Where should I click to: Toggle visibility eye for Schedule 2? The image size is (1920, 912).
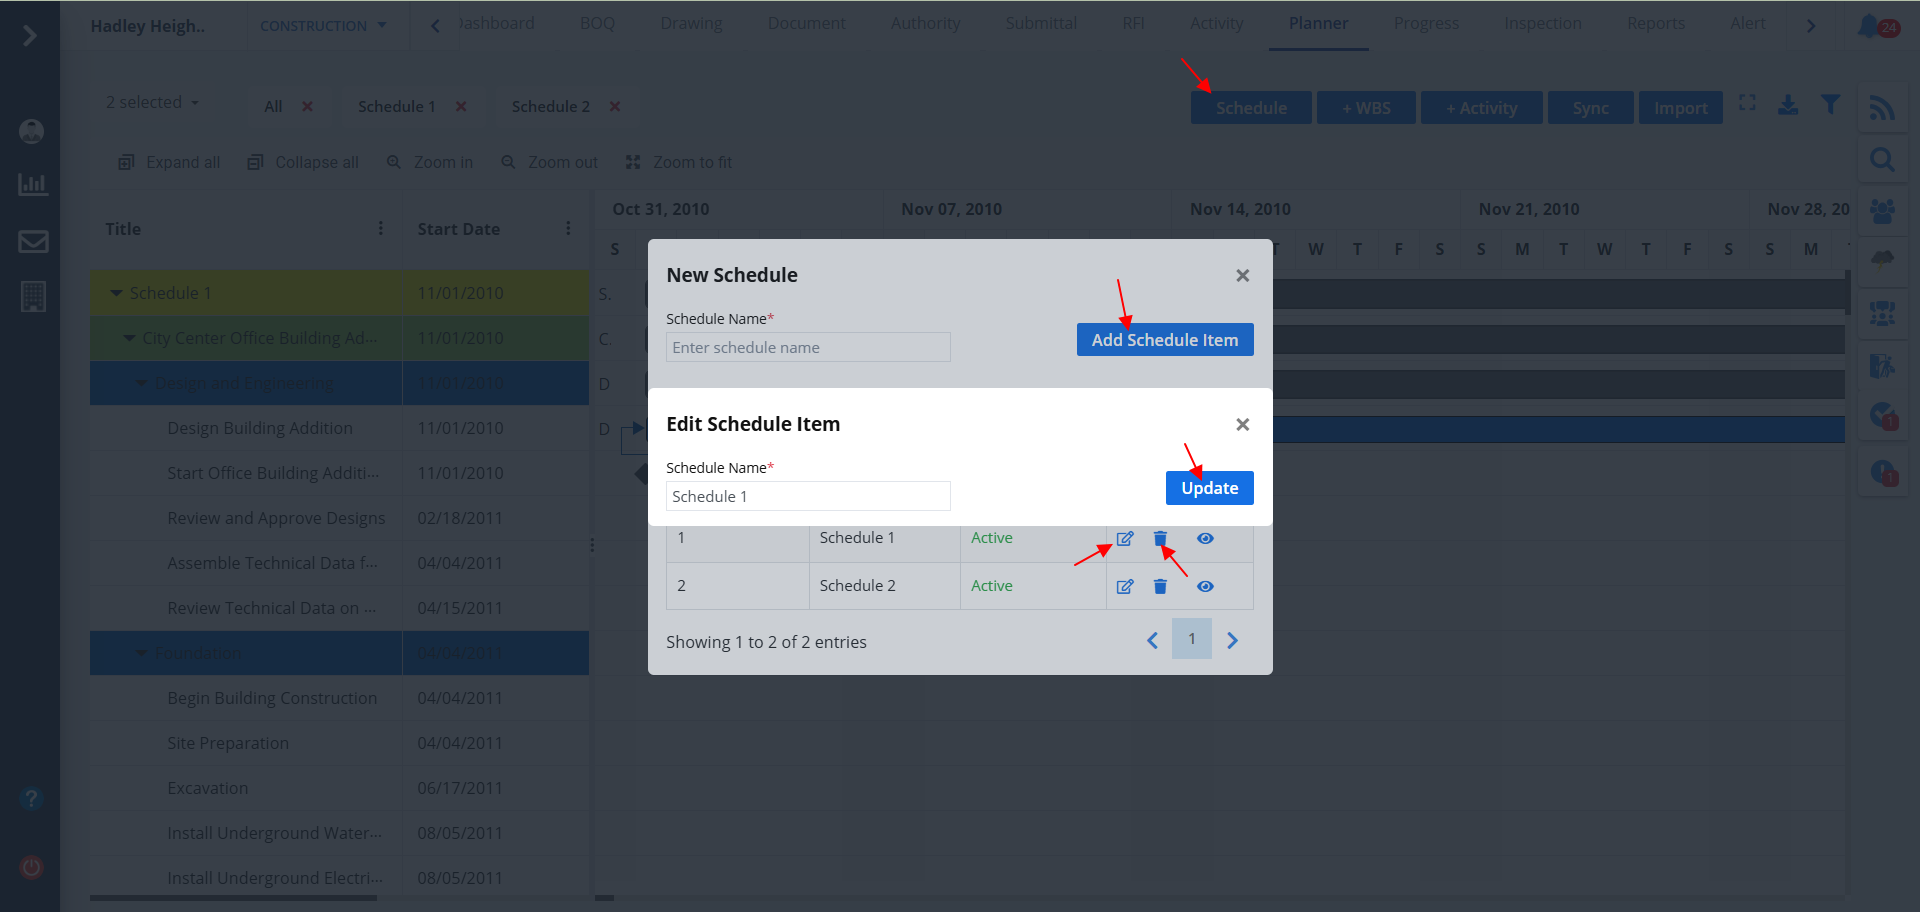pos(1205,587)
